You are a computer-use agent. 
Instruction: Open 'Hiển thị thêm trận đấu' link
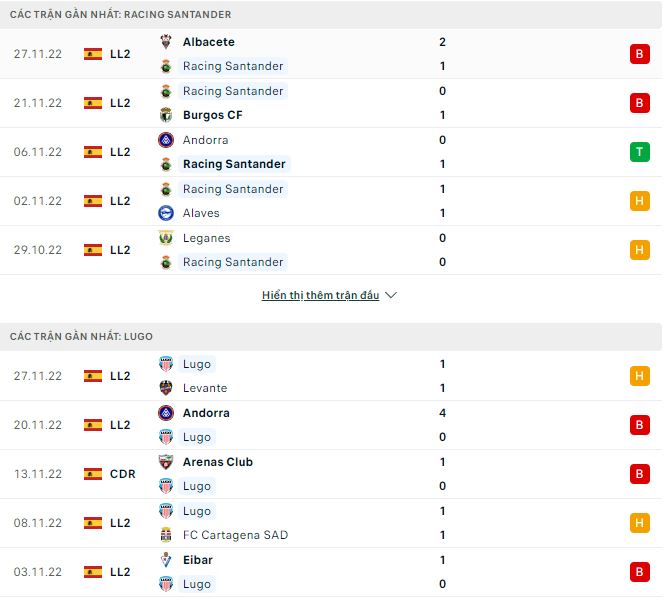coord(320,296)
